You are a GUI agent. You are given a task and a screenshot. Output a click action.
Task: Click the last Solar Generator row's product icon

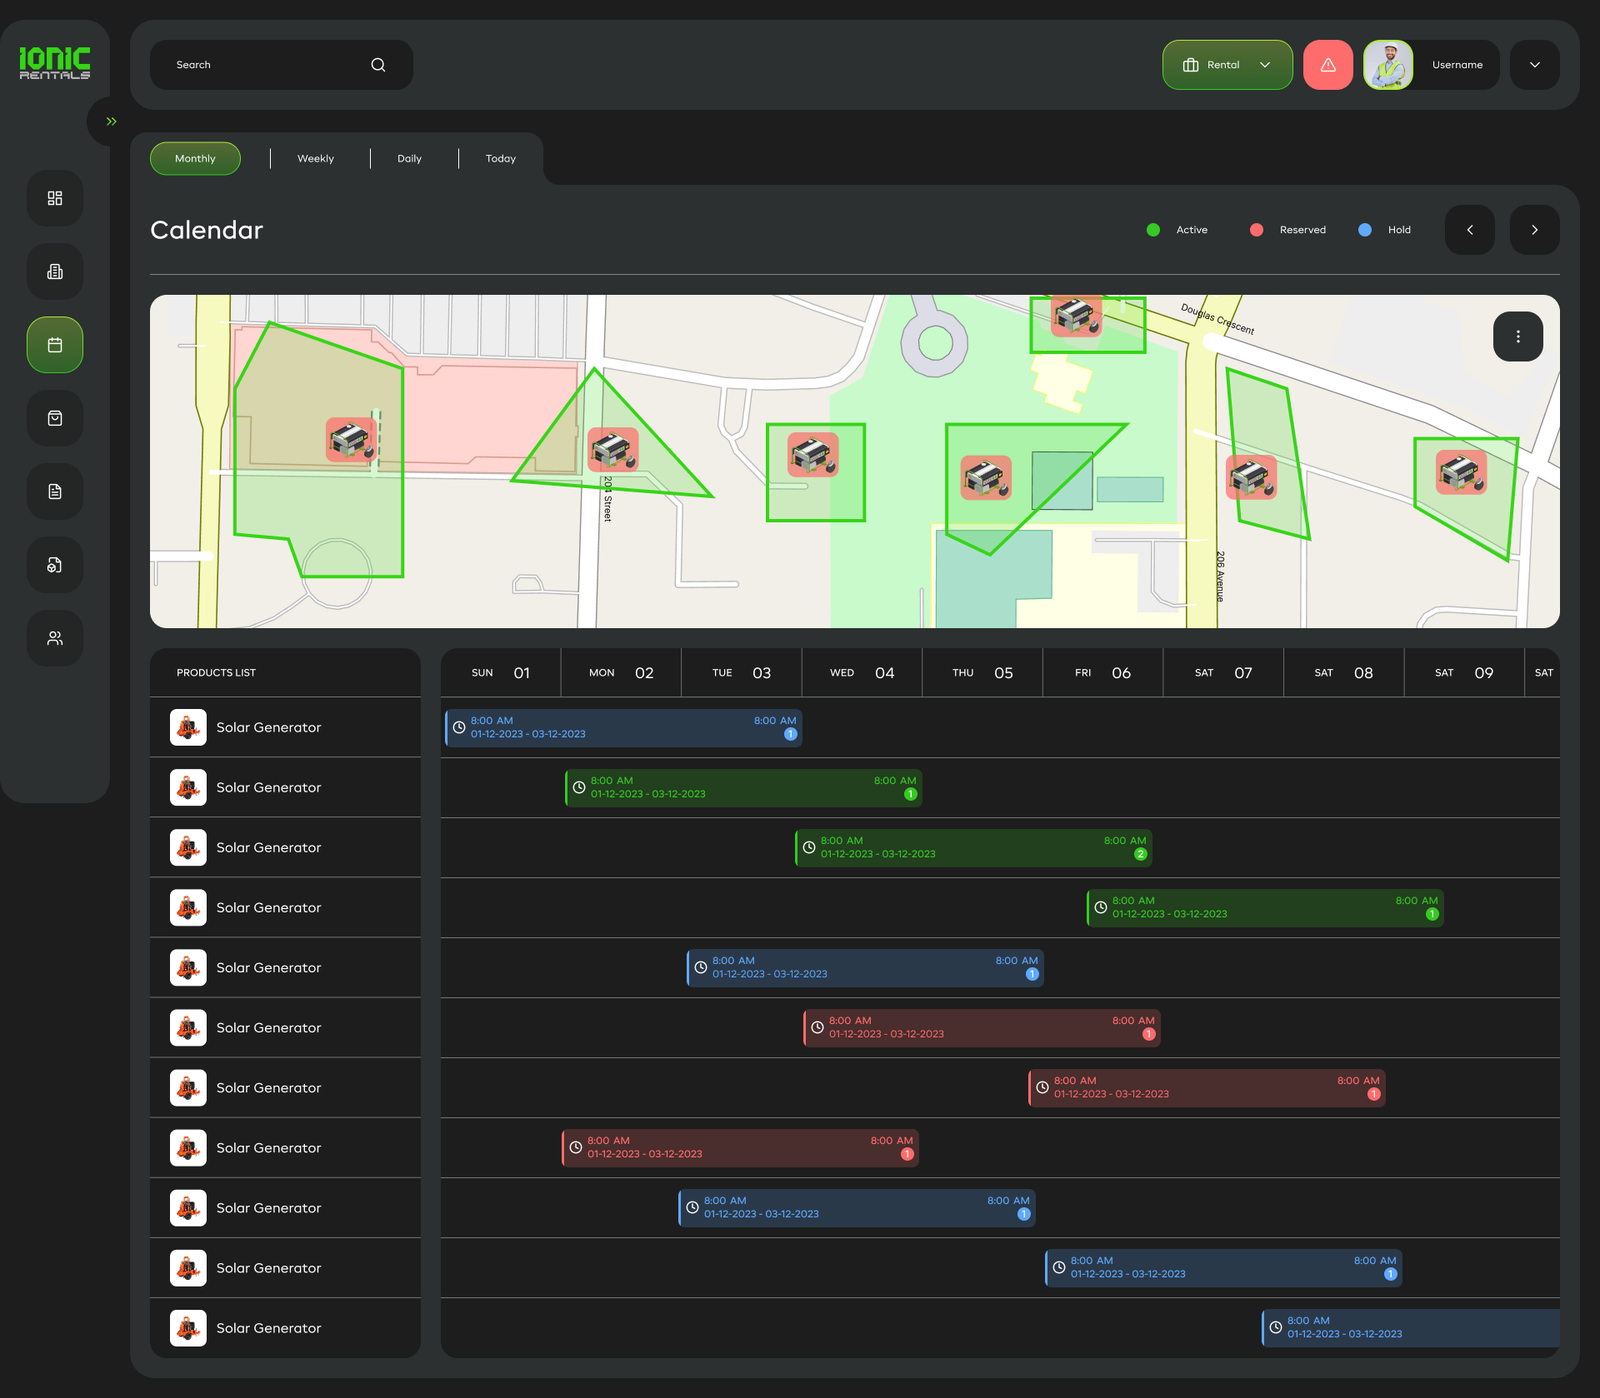click(x=188, y=1328)
